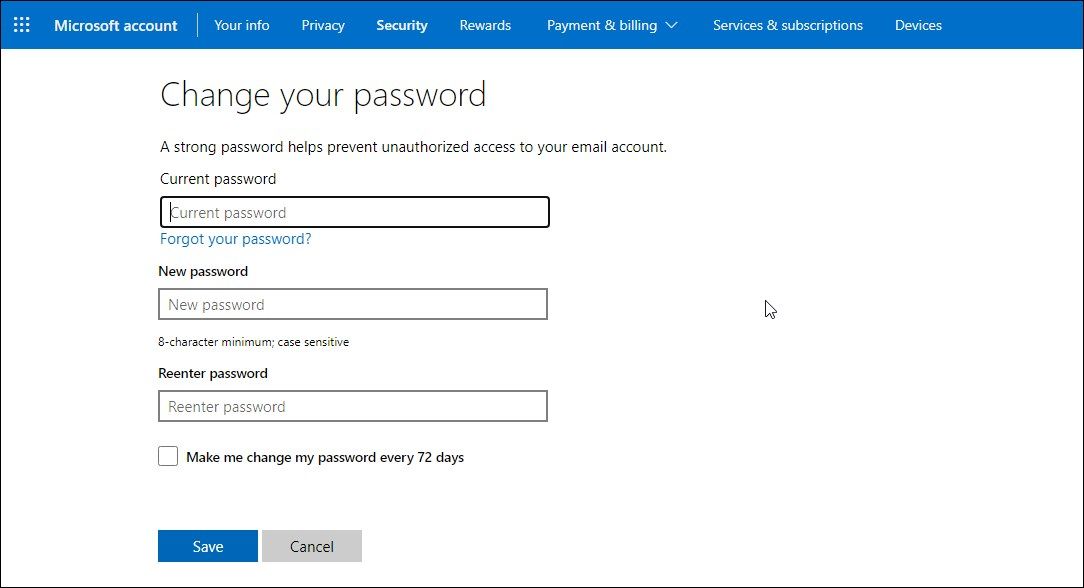Image resolution: width=1084 pixels, height=588 pixels.
Task: Open Payment & billing menu chevron
Action: click(x=672, y=25)
